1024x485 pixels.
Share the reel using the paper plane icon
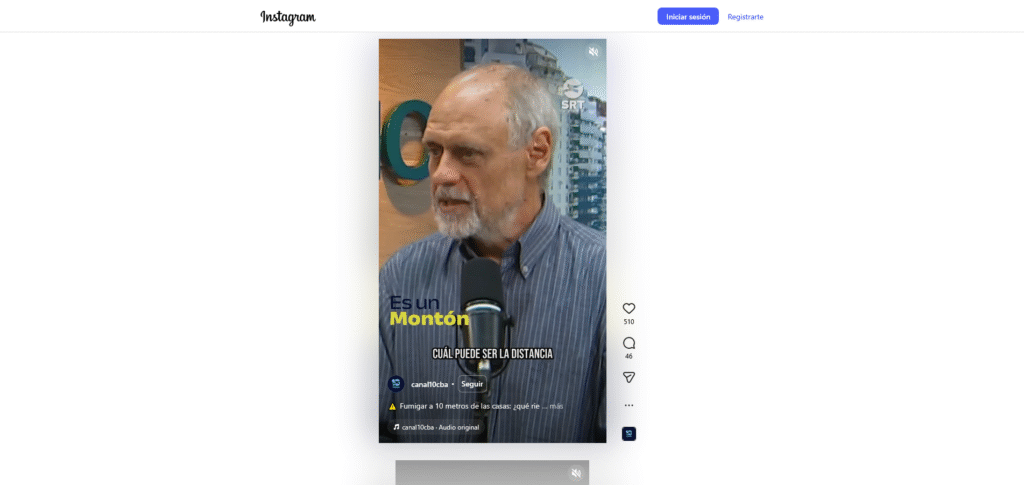coord(629,377)
